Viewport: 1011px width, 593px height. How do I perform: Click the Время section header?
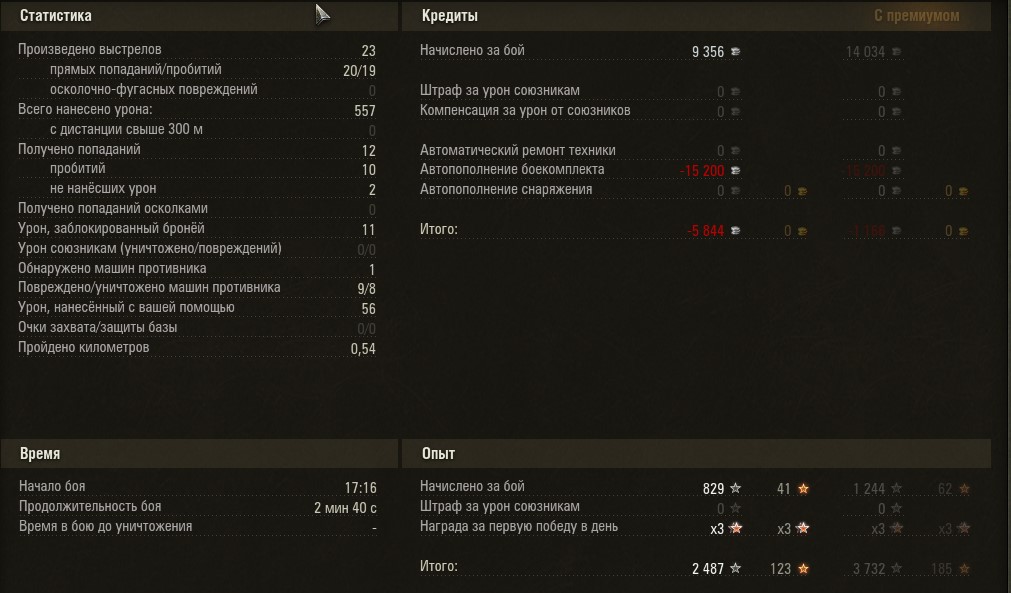[x=40, y=454]
